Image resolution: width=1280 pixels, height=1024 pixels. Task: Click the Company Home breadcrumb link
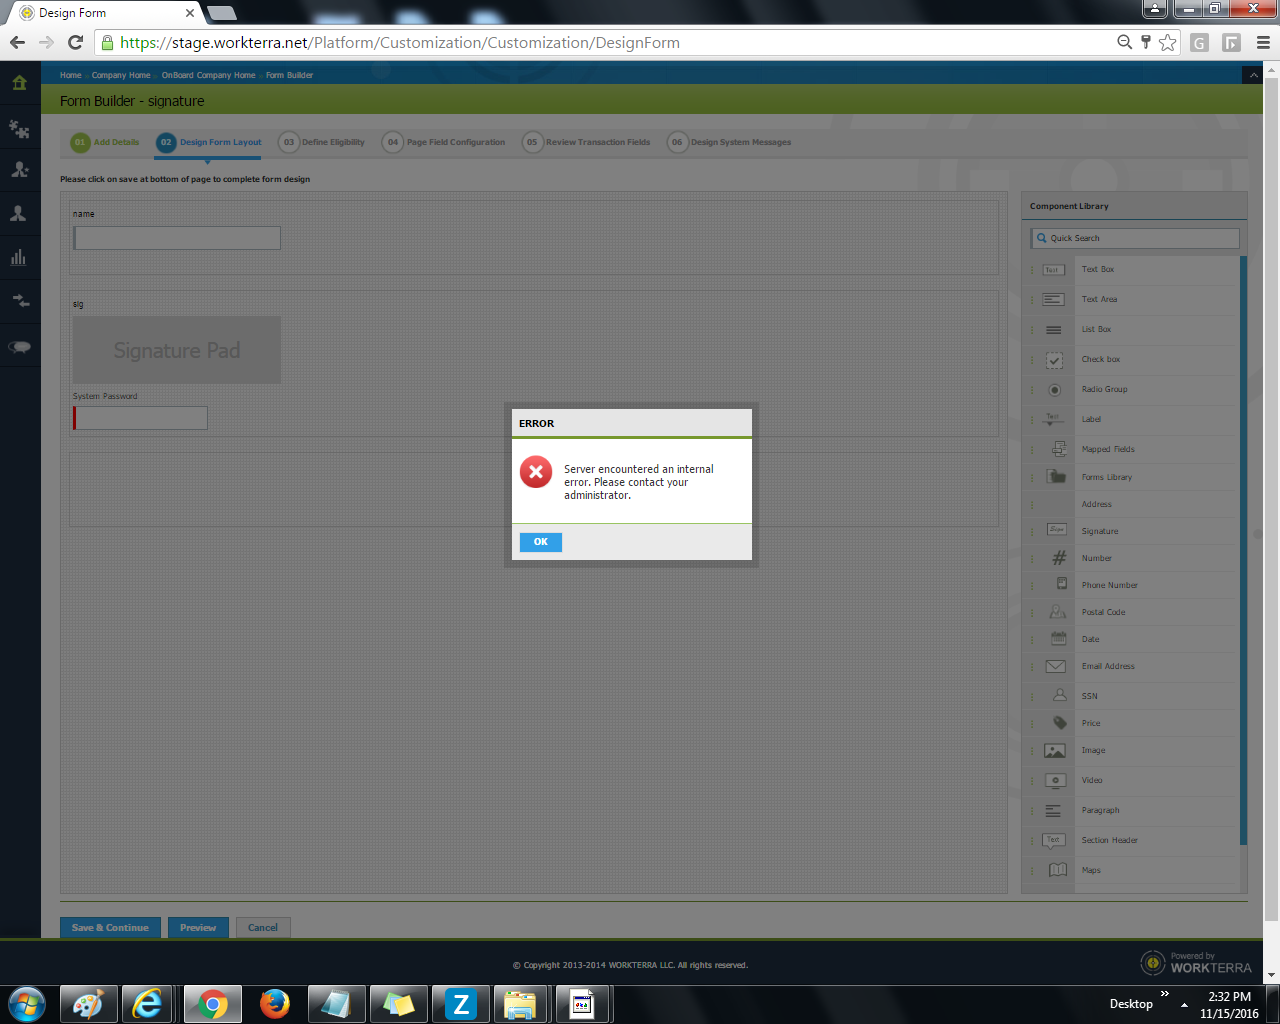121,75
